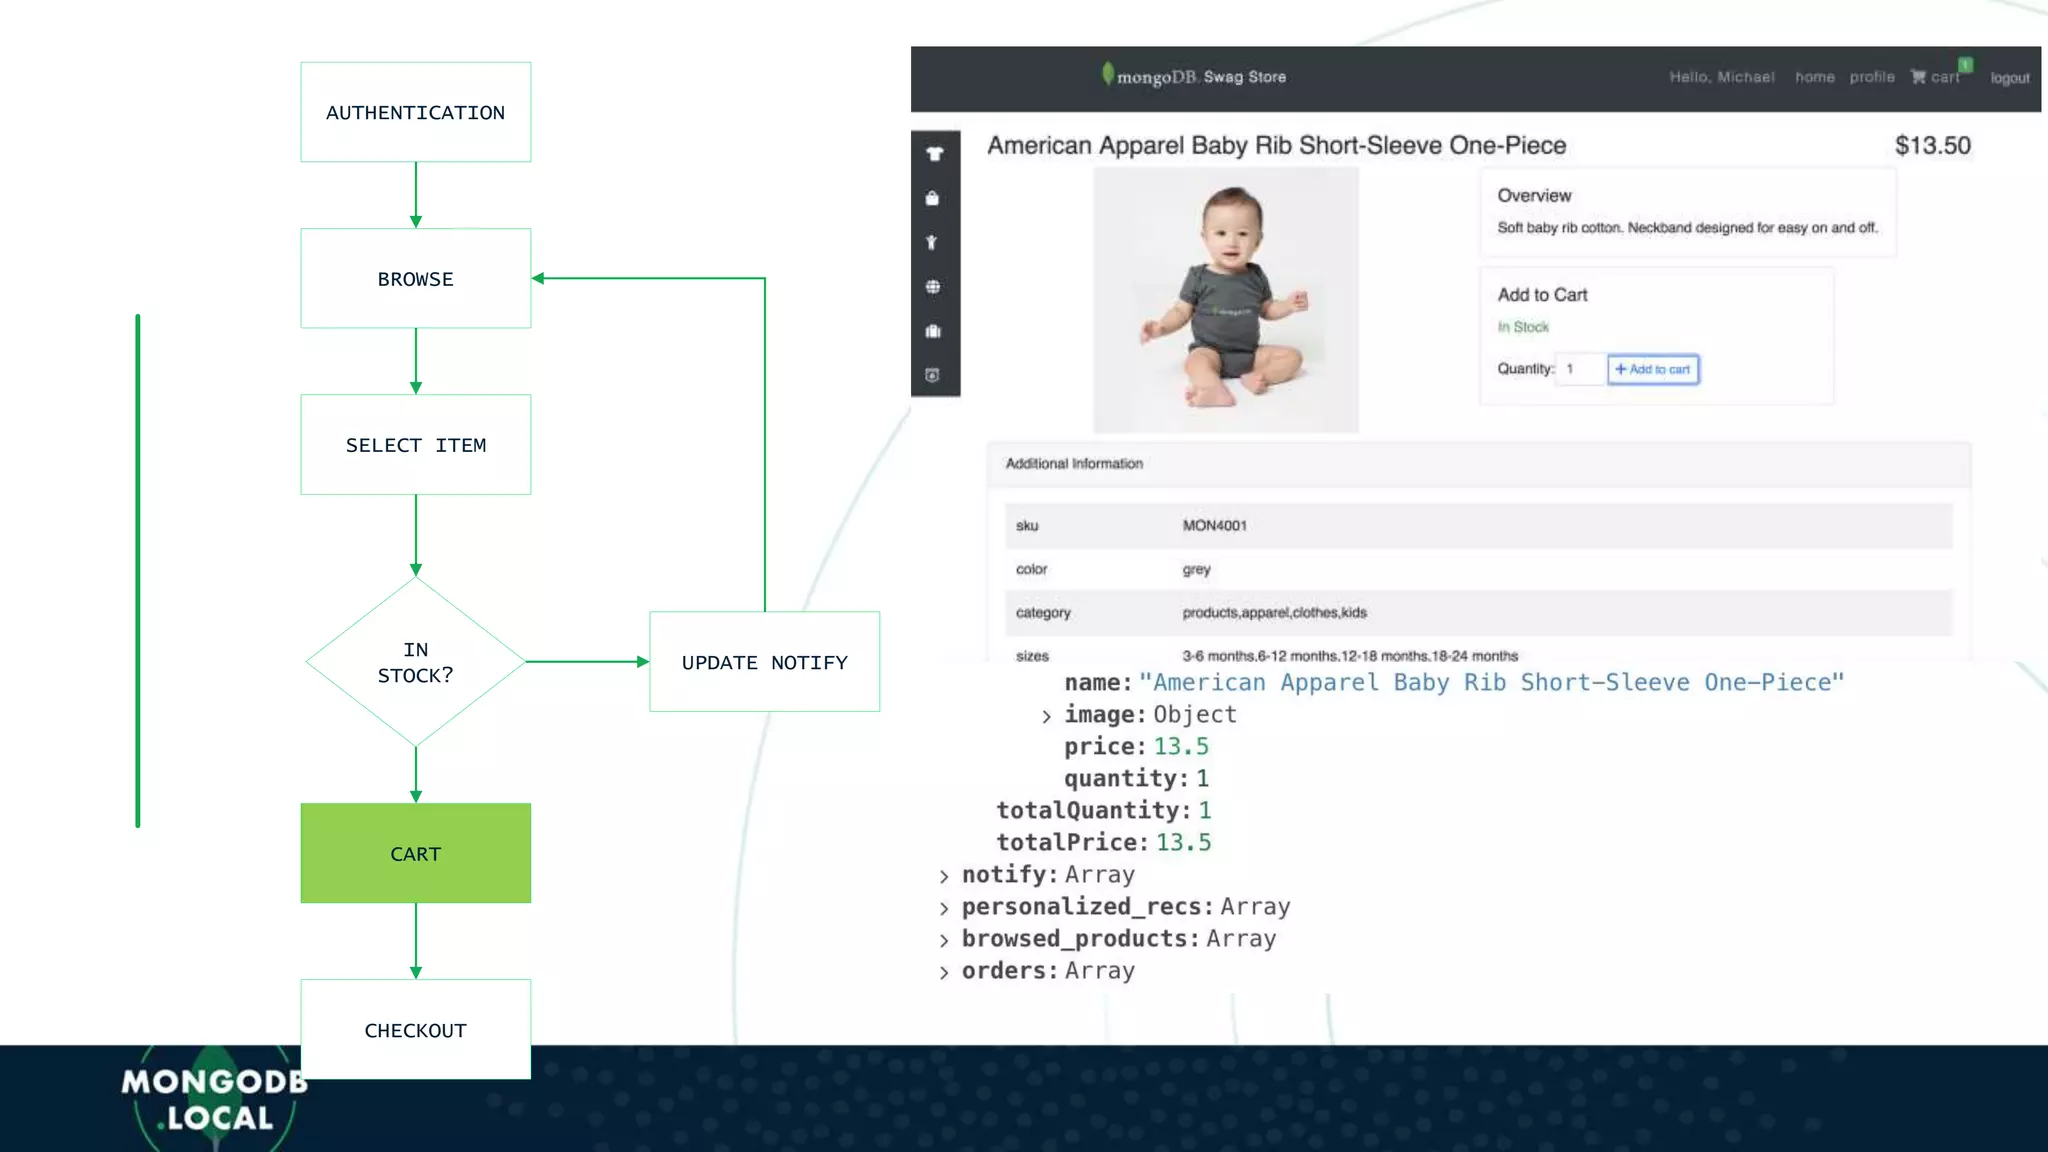Screen dimensions: 2048x1152
Task: Click the globe sidebar icon
Action: (933, 287)
